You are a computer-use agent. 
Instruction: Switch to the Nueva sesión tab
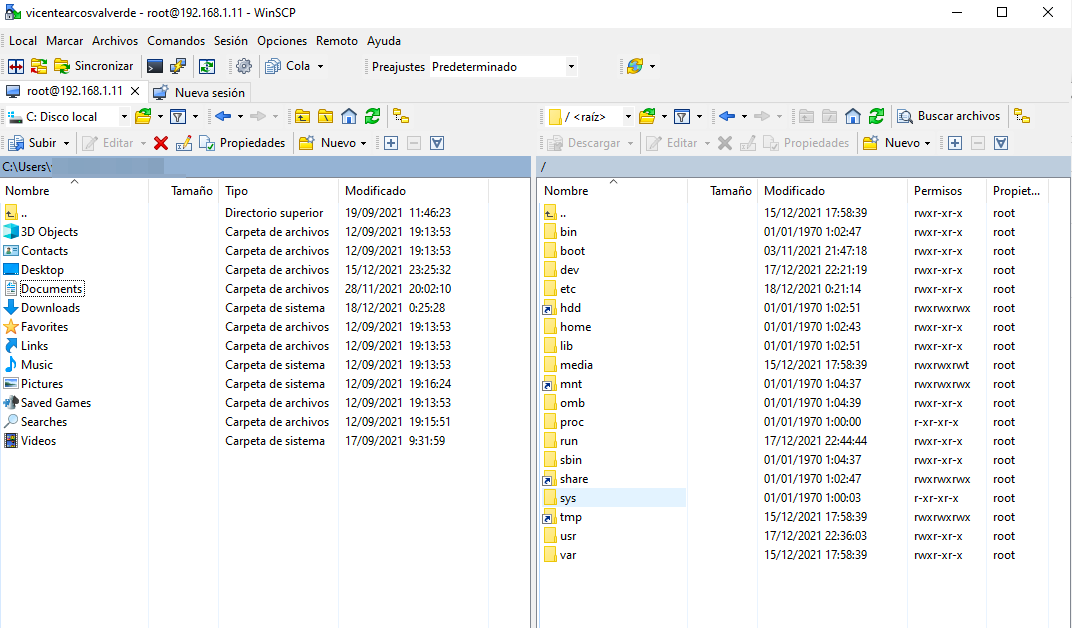tap(199, 92)
